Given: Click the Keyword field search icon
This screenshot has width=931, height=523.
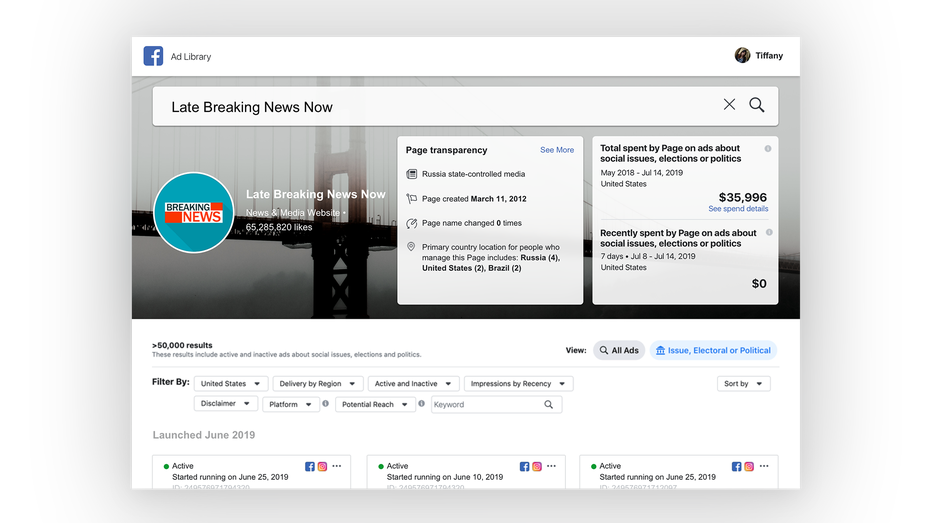Looking at the screenshot, I should point(549,404).
